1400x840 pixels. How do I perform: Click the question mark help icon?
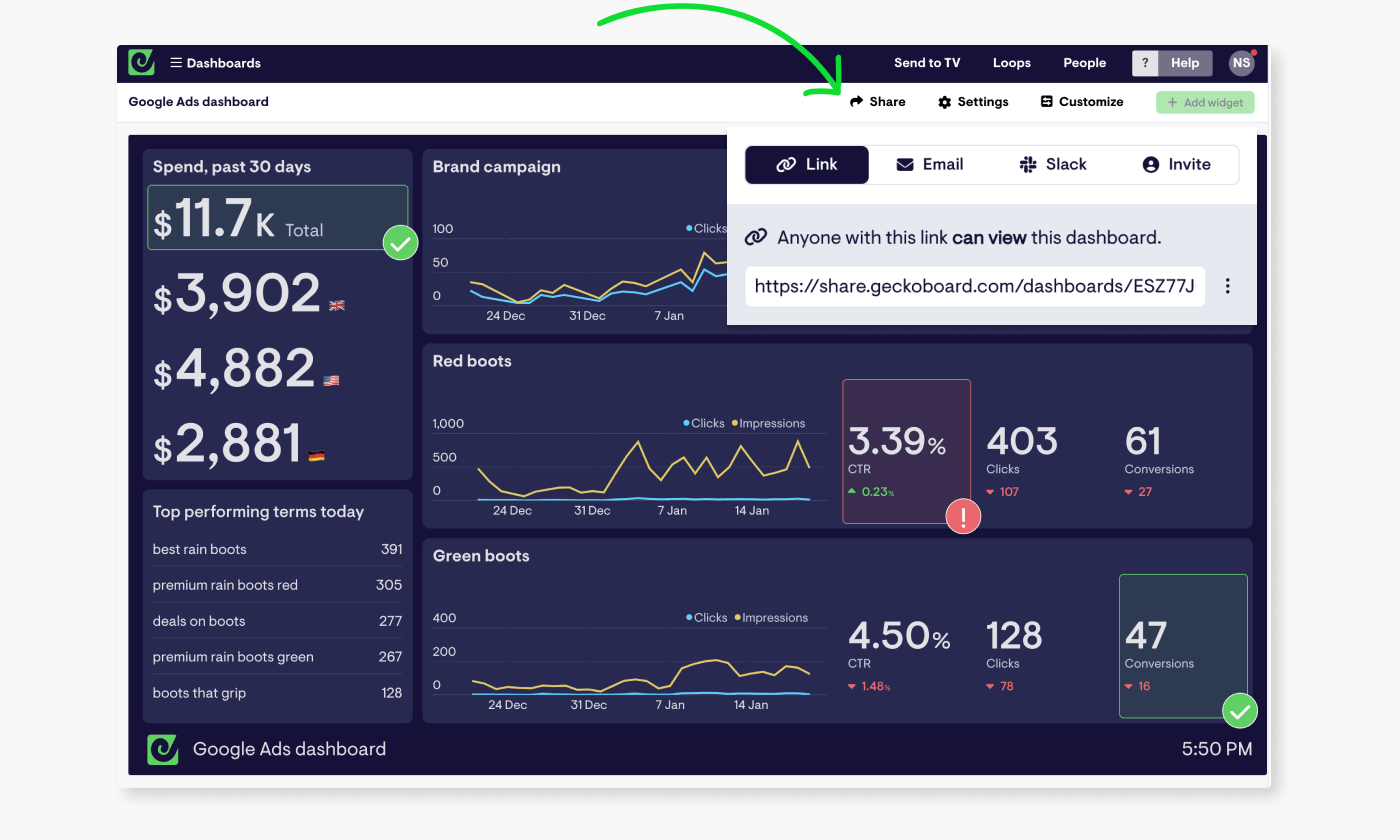(x=1144, y=62)
